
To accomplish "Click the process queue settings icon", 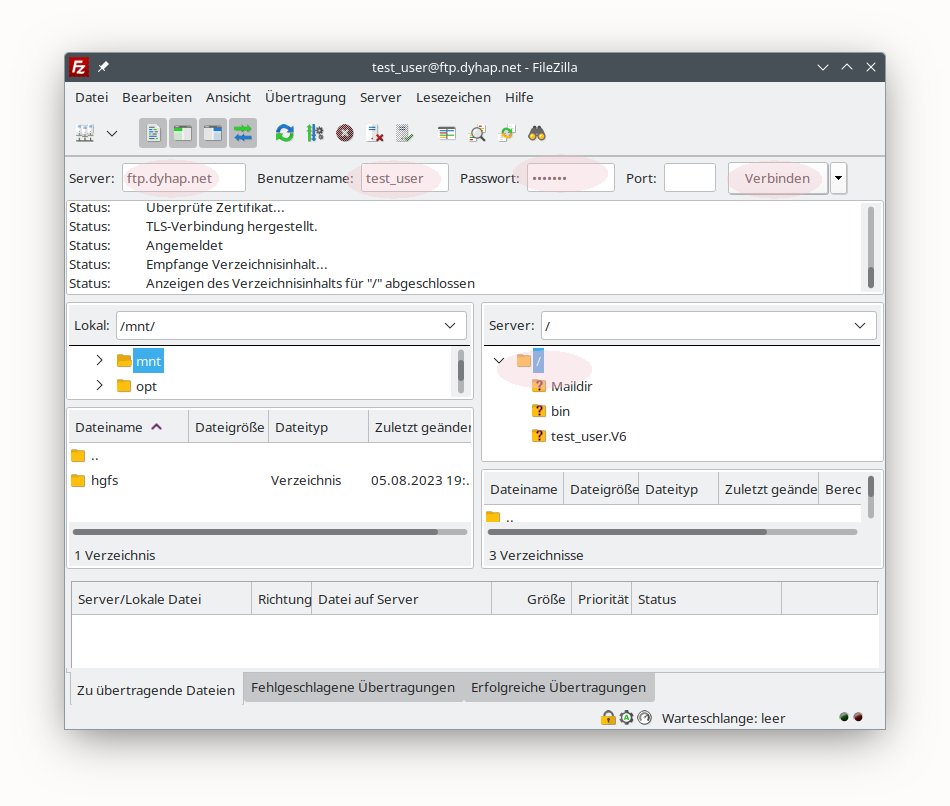I will [315, 133].
